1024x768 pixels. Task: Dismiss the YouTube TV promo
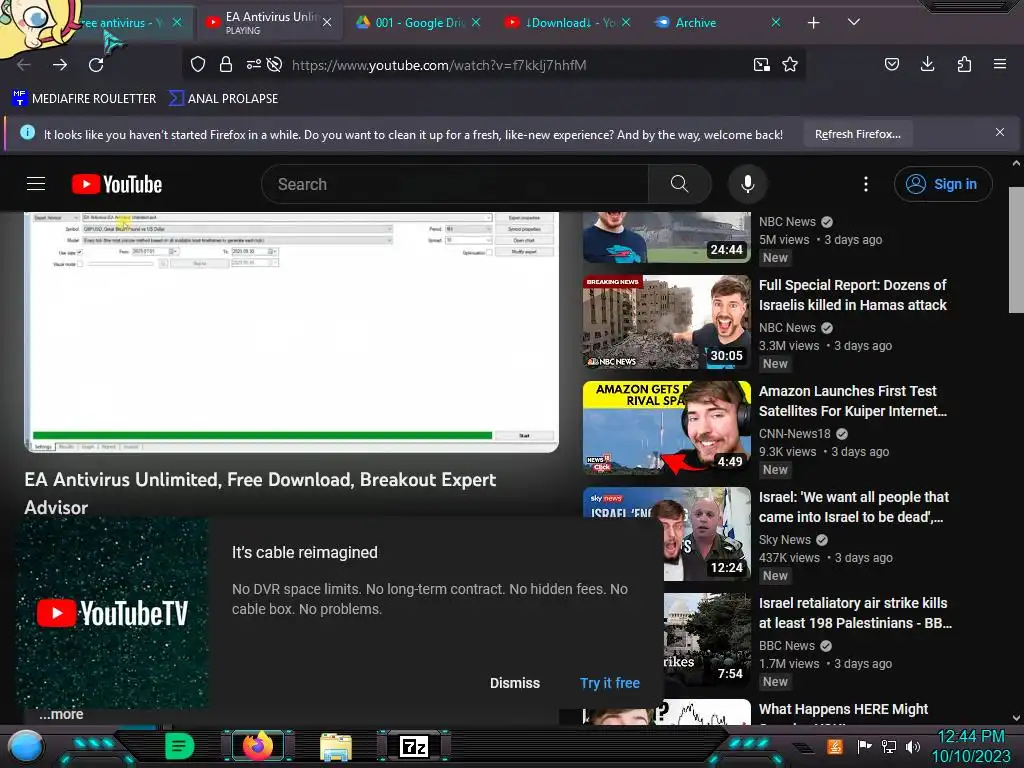click(515, 683)
